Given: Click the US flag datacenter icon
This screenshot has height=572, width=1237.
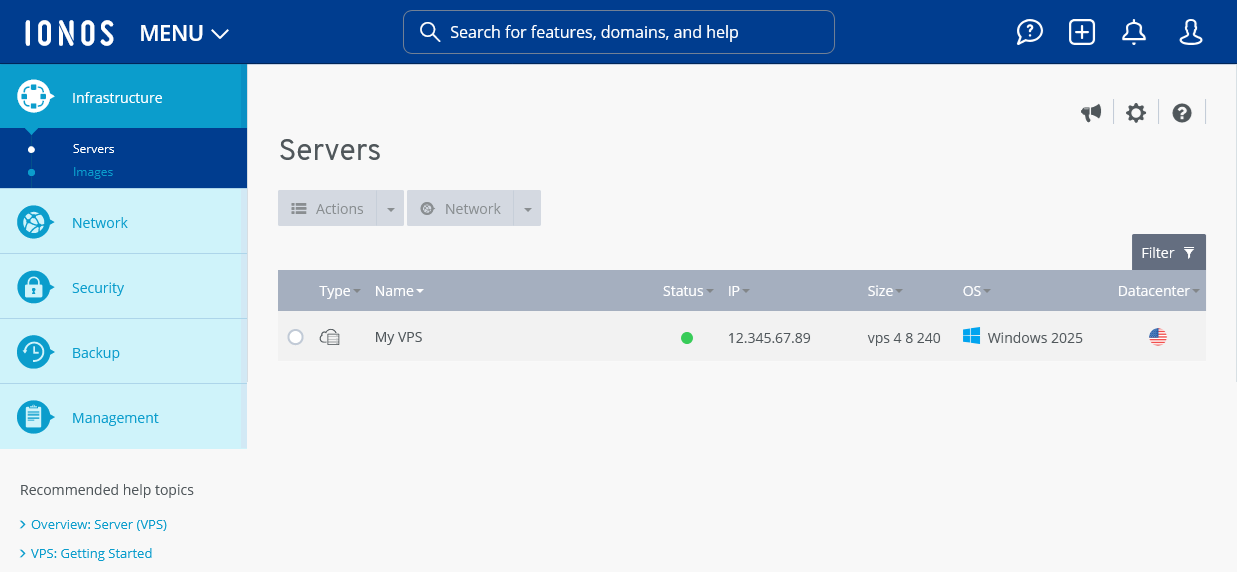Looking at the screenshot, I should point(1158,337).
